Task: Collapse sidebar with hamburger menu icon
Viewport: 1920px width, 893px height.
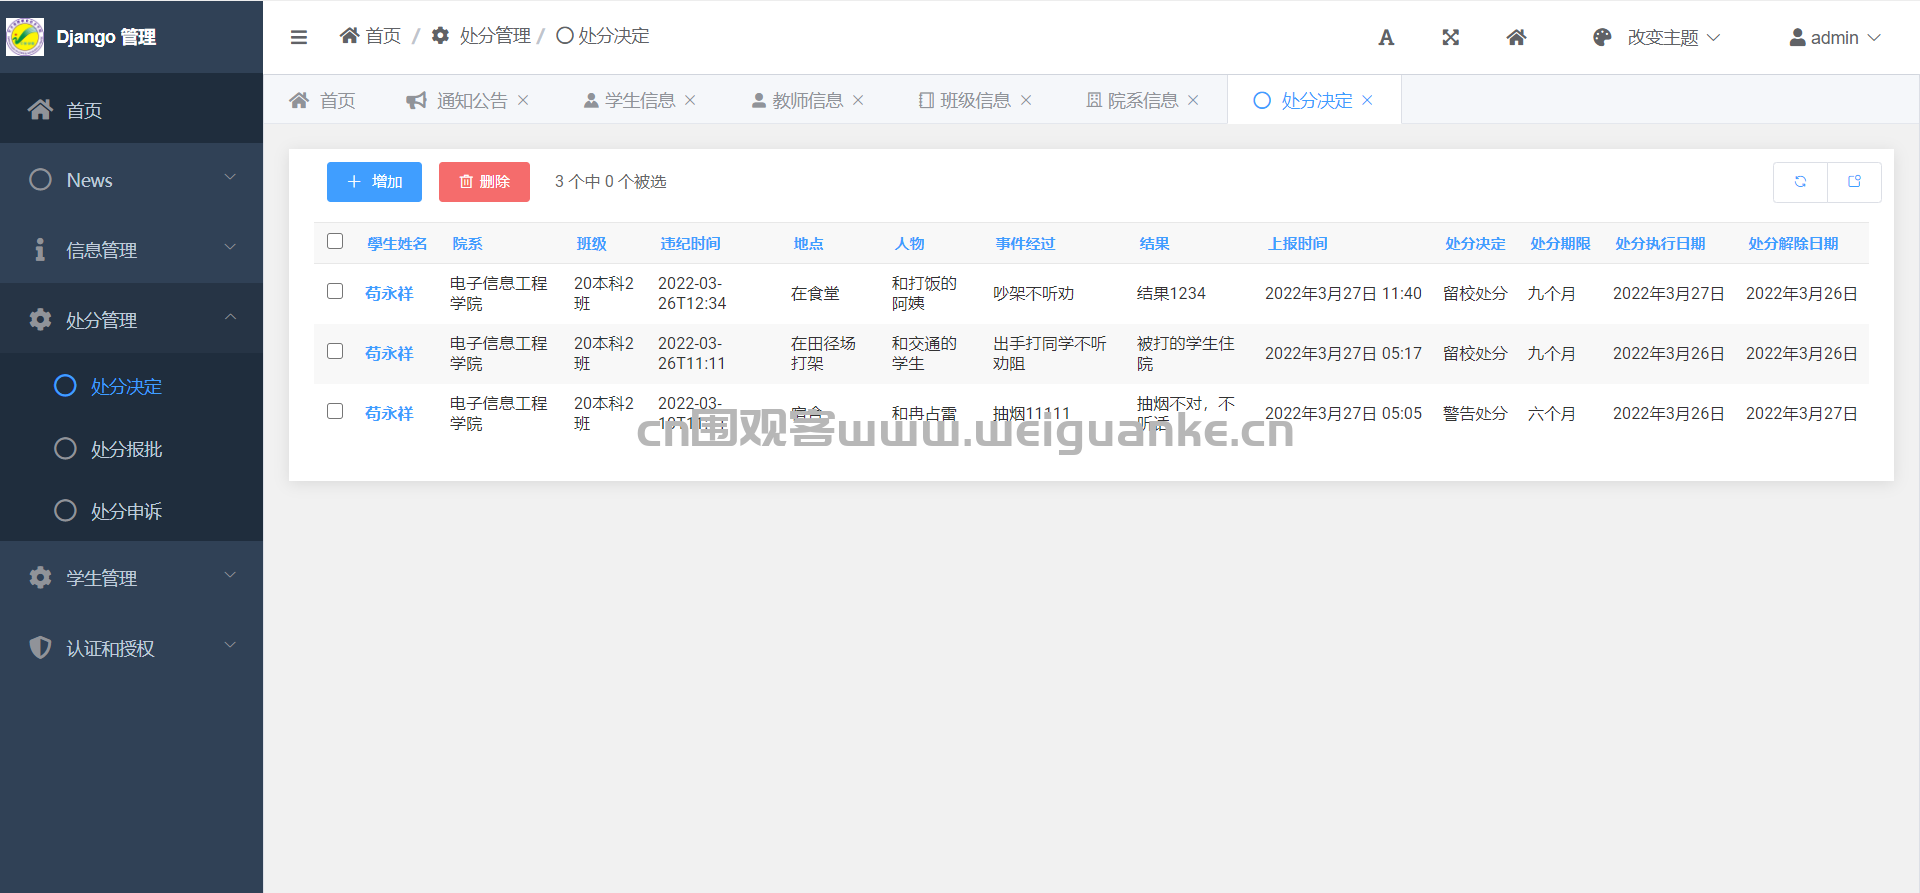Action: point(298,37)
